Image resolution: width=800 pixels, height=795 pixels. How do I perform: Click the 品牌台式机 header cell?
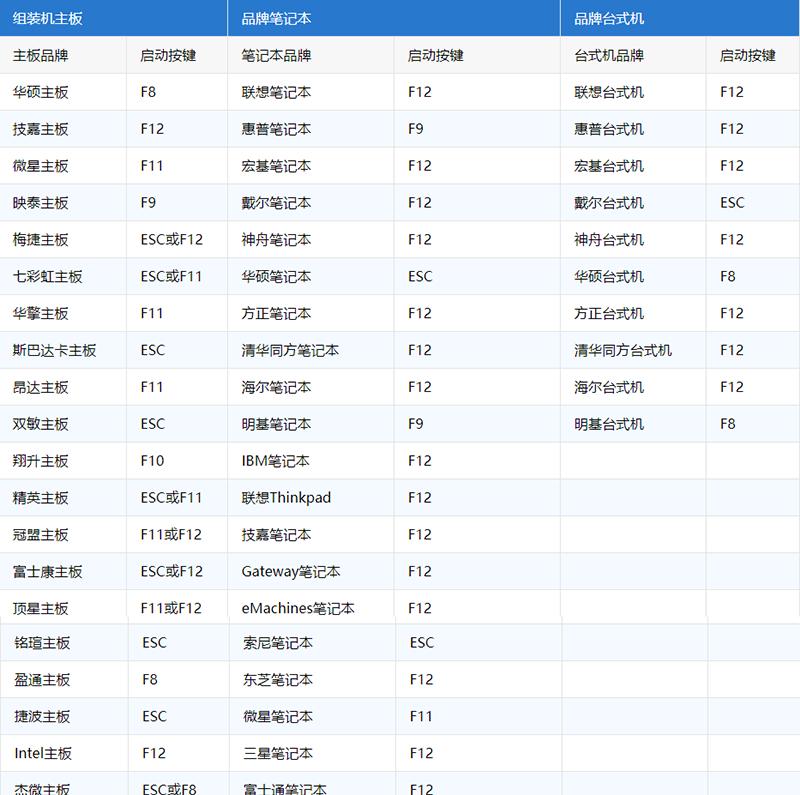coord(680,18)
